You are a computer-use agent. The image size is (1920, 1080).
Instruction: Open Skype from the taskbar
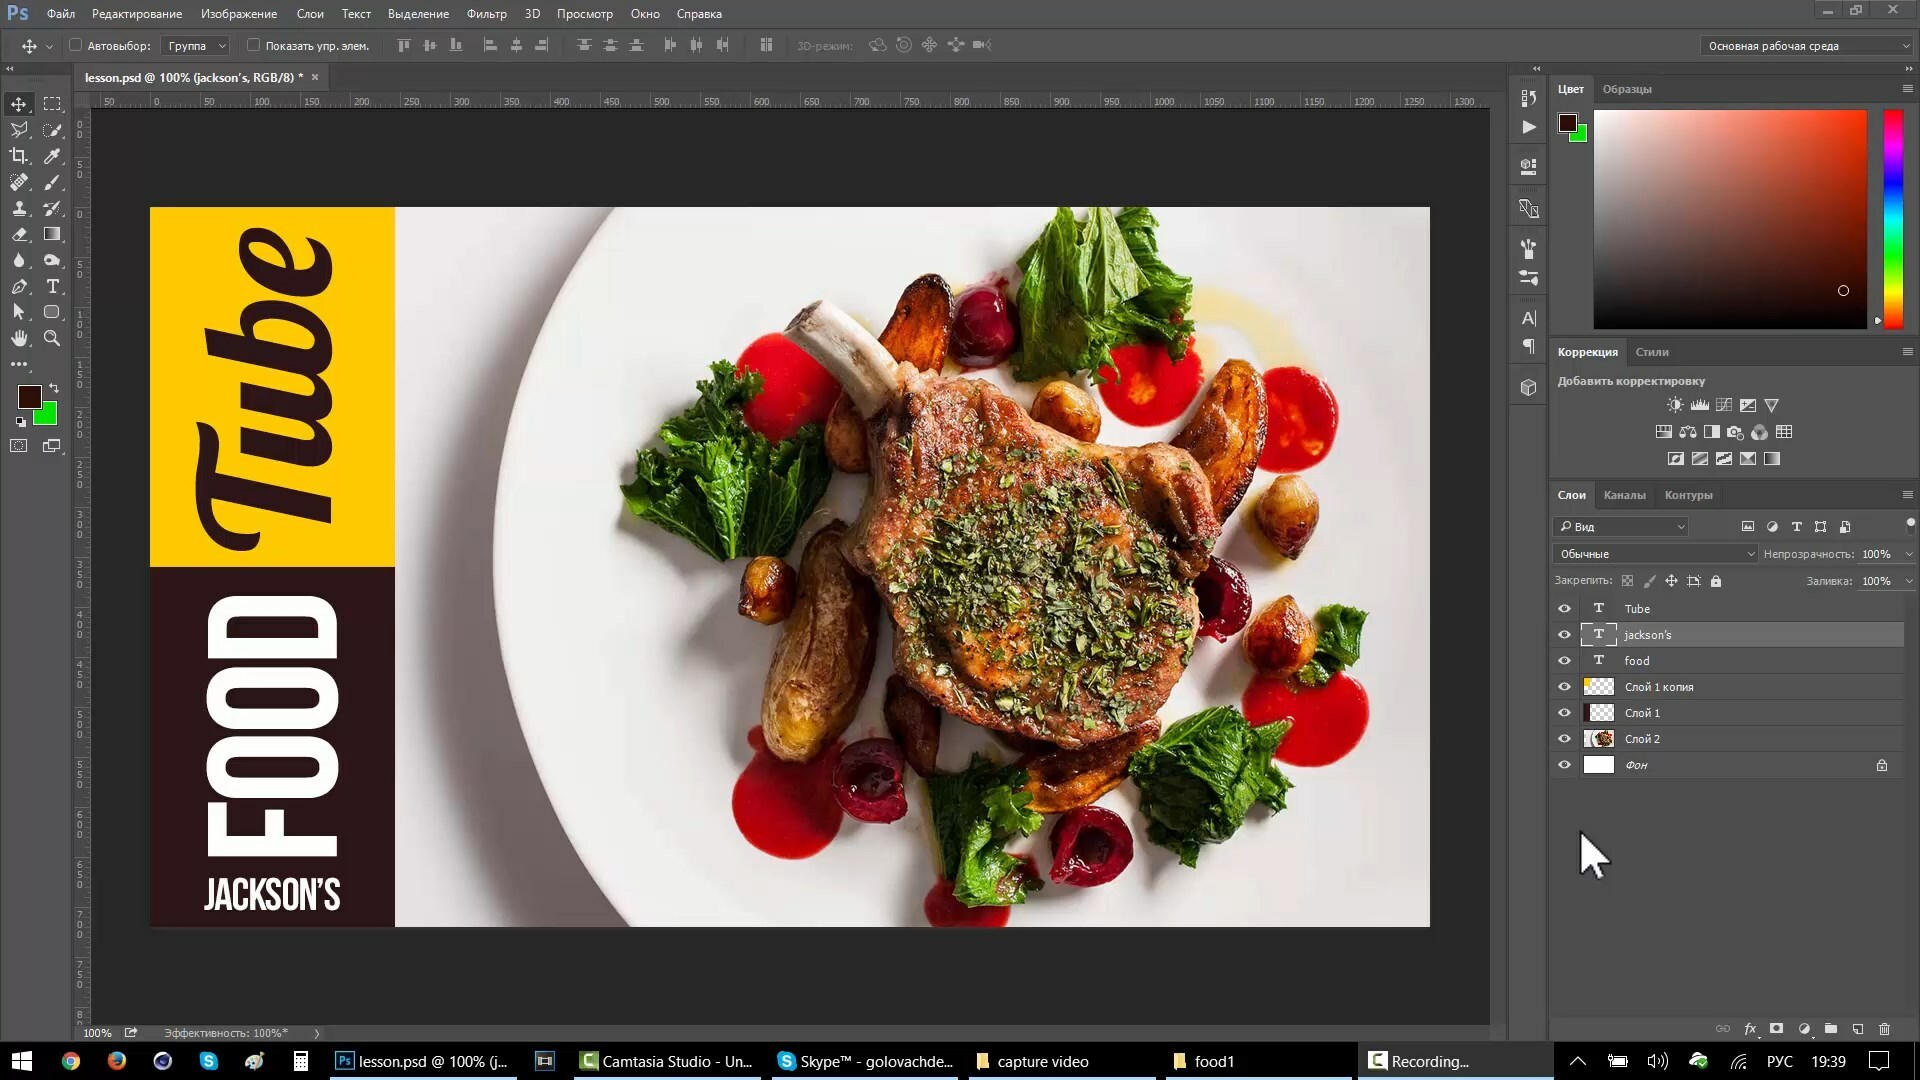pyautogui.click(x=865, y=1061)
